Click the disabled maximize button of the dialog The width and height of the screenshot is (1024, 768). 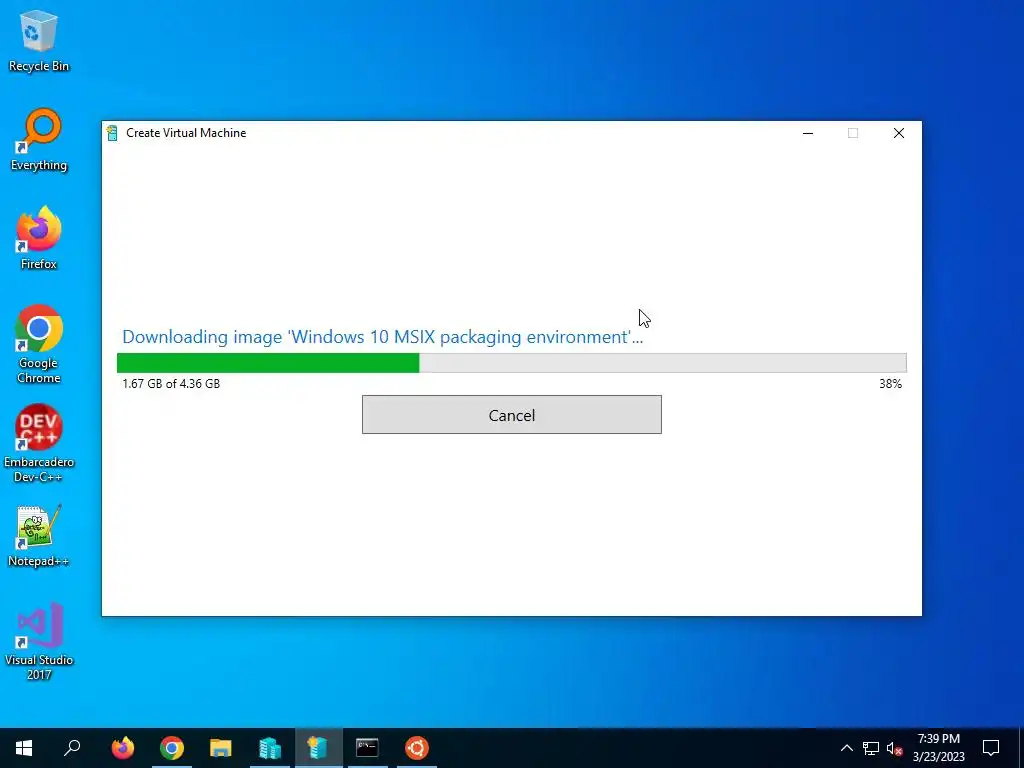(853, 133)
